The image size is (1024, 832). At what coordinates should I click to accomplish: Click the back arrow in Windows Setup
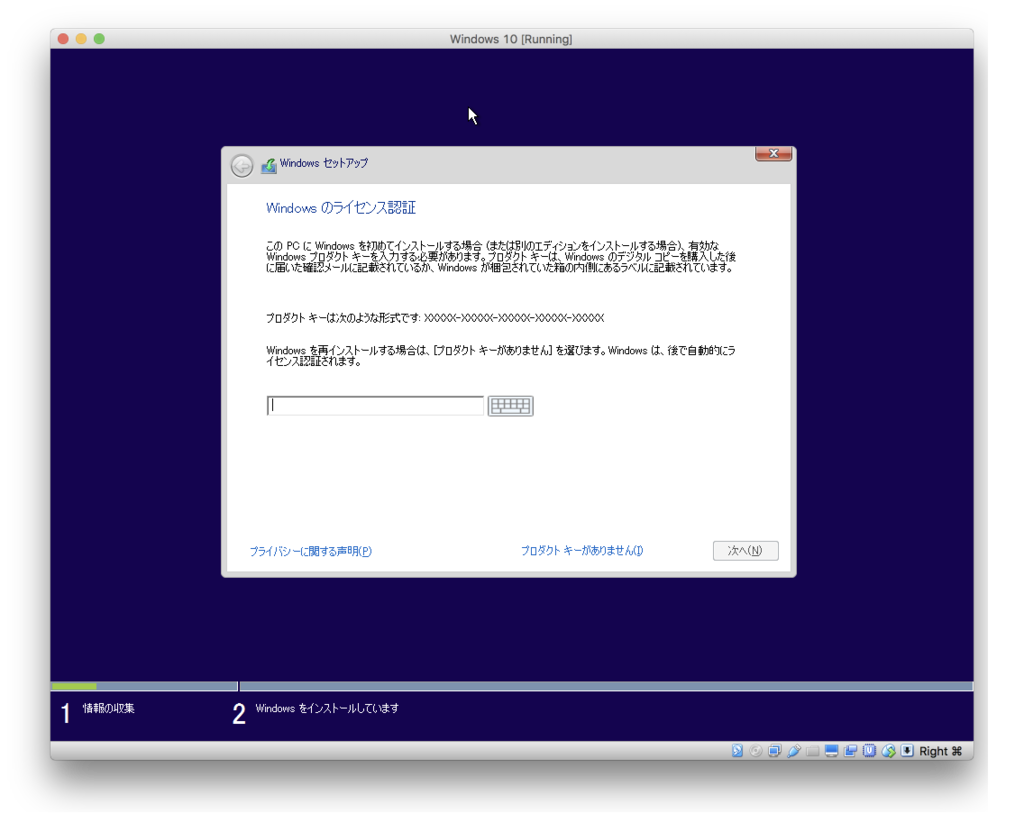coord(242,166)
